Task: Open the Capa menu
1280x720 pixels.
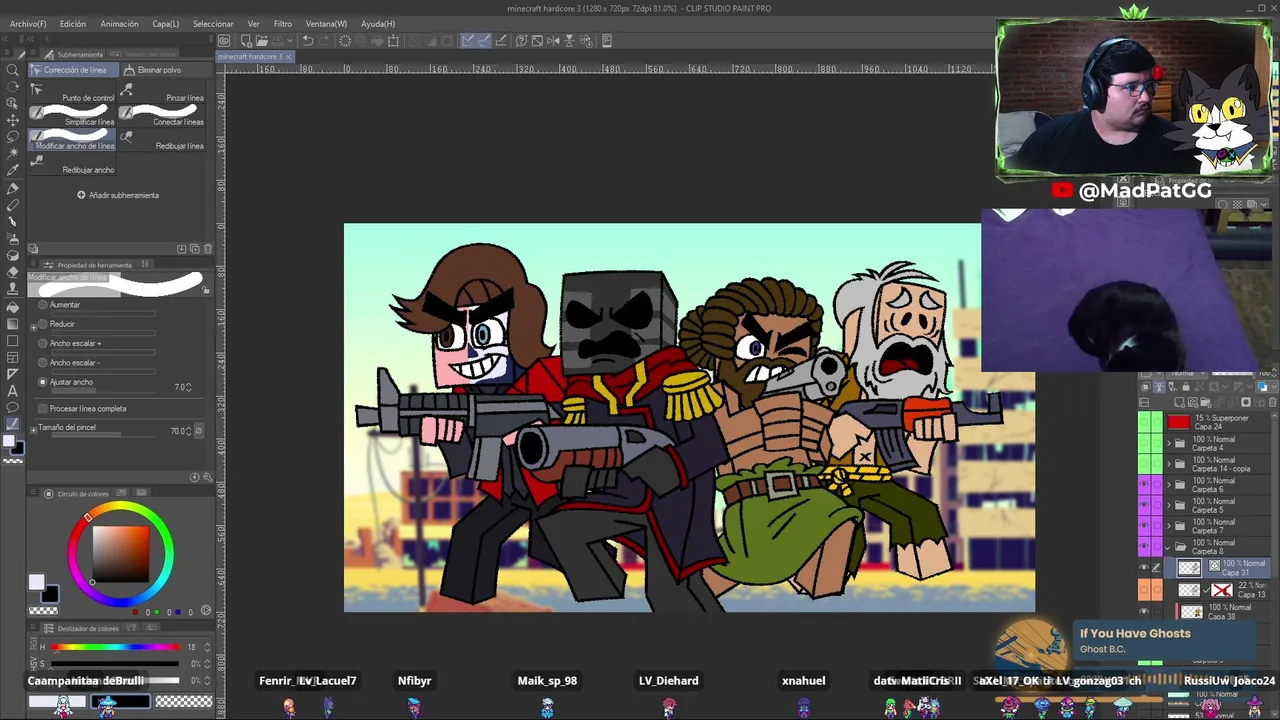Action: 166,24
